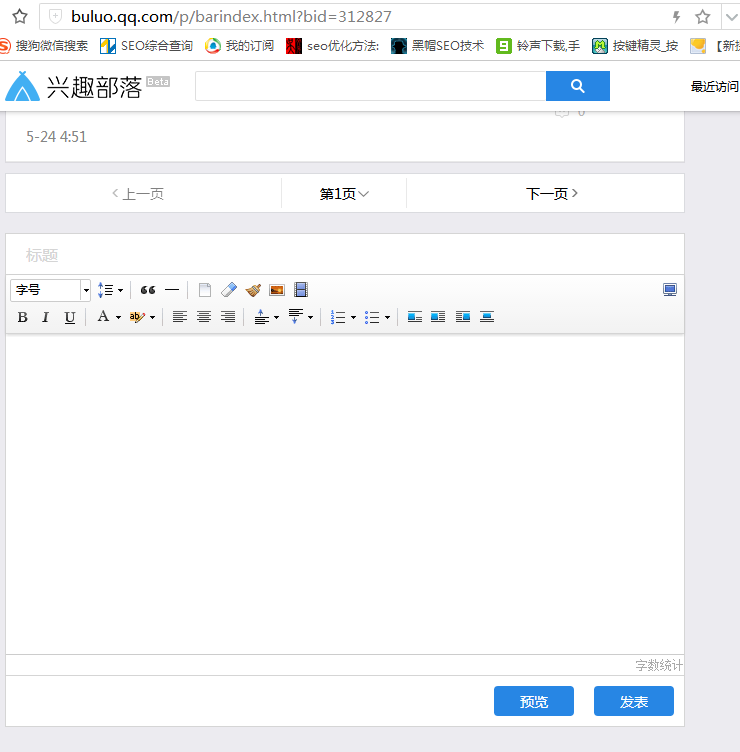Image resolution: width=740 pixels, height=752 pixels.
Task: Open the 铃声下载 bookmark
Action: tap(538, 46)
